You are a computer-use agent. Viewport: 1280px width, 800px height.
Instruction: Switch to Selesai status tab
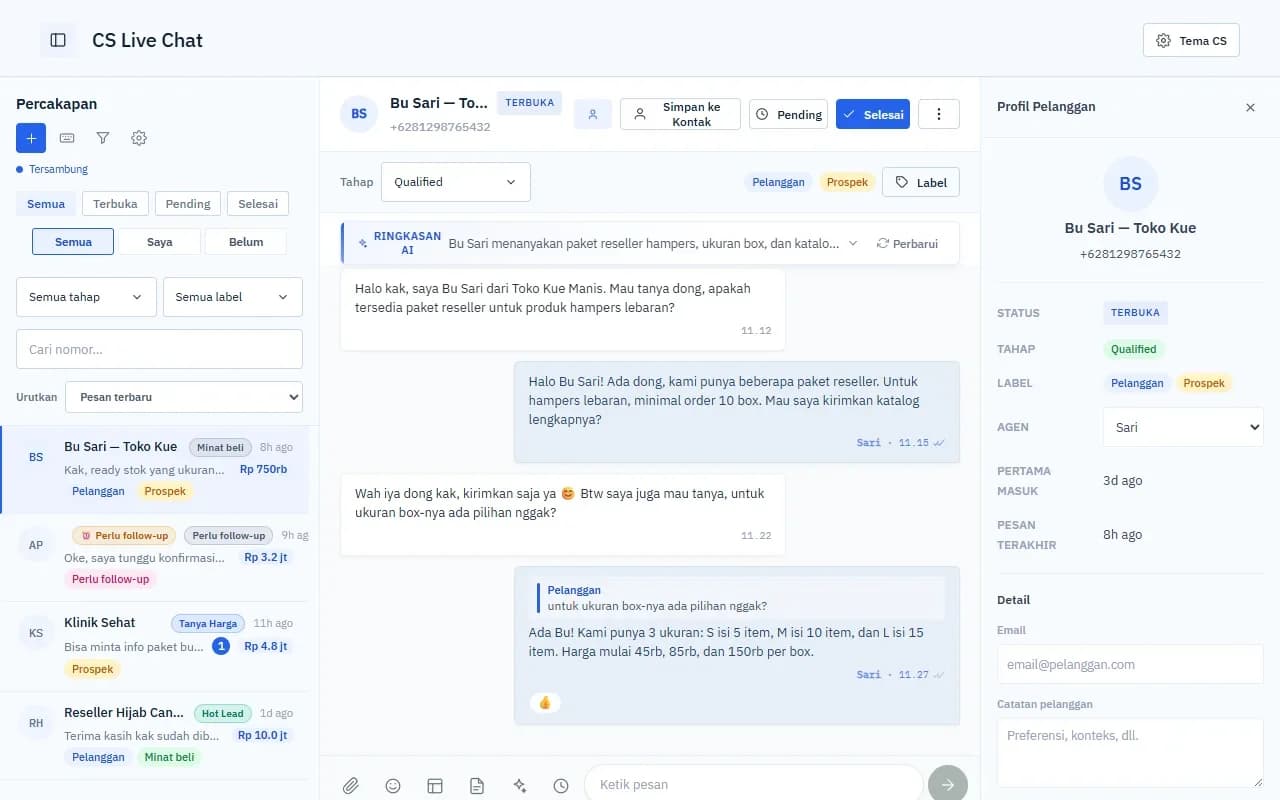point(258,204)
